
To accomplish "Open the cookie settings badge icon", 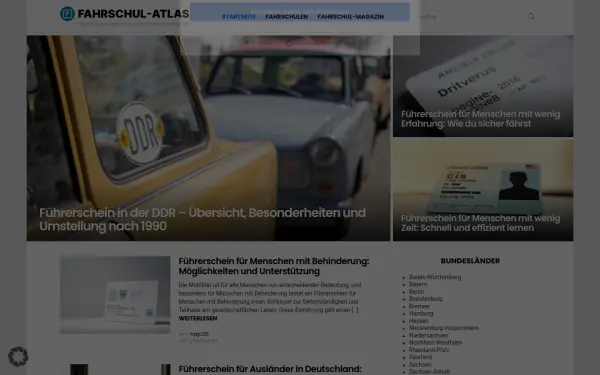I will point(18,356).
